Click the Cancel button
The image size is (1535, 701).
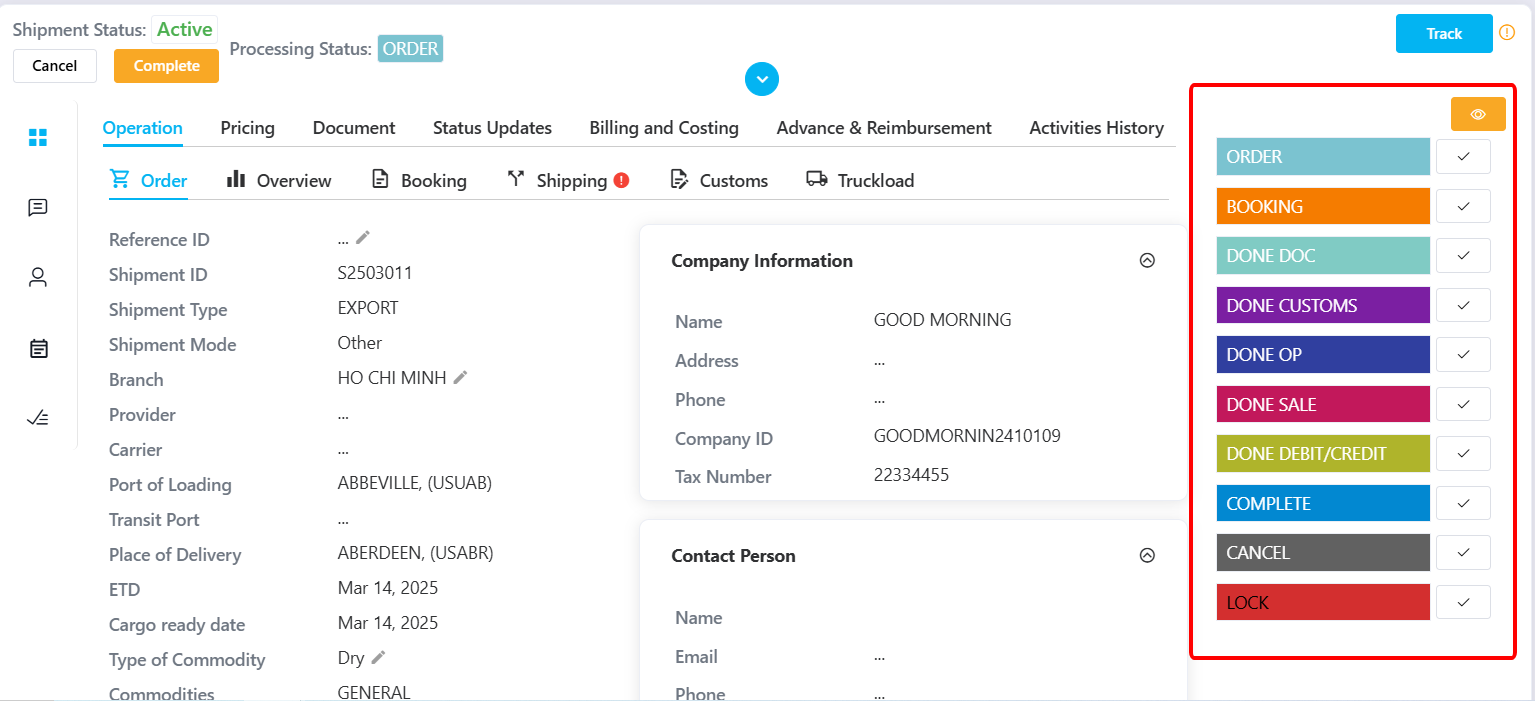(x=55, y=66)
